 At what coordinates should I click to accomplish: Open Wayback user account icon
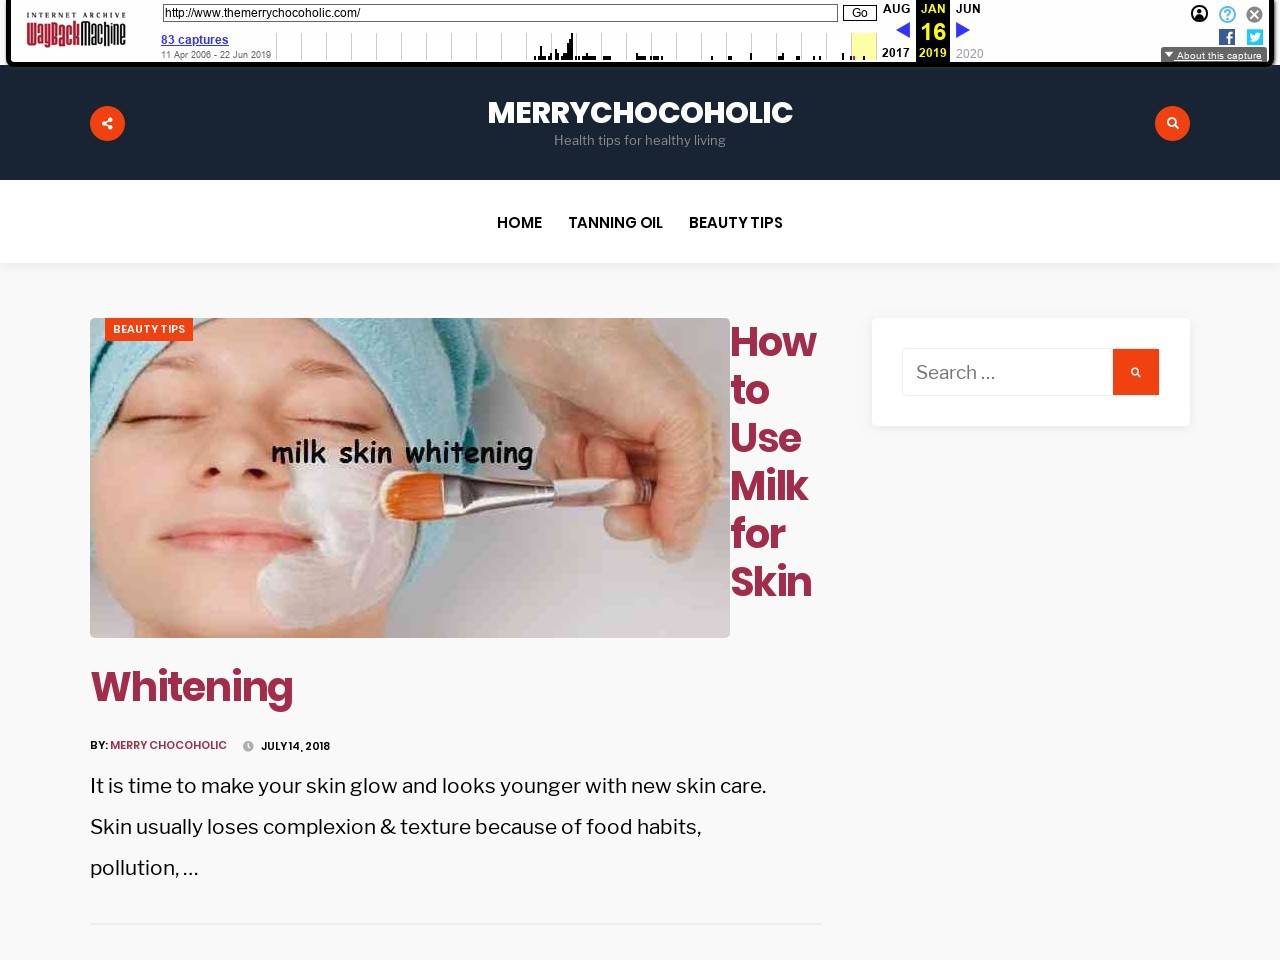tap(1199, 14)
